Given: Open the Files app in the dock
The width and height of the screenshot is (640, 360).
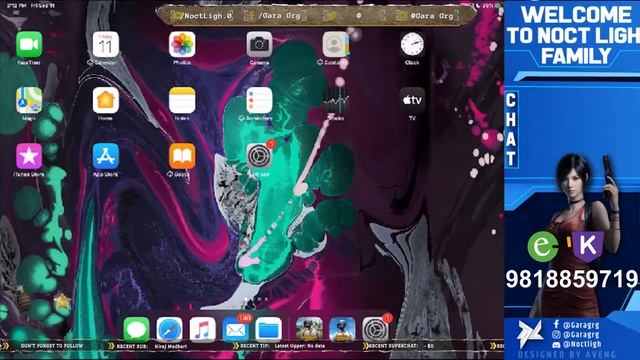Looking at the screenshot, I should point(269,330).
